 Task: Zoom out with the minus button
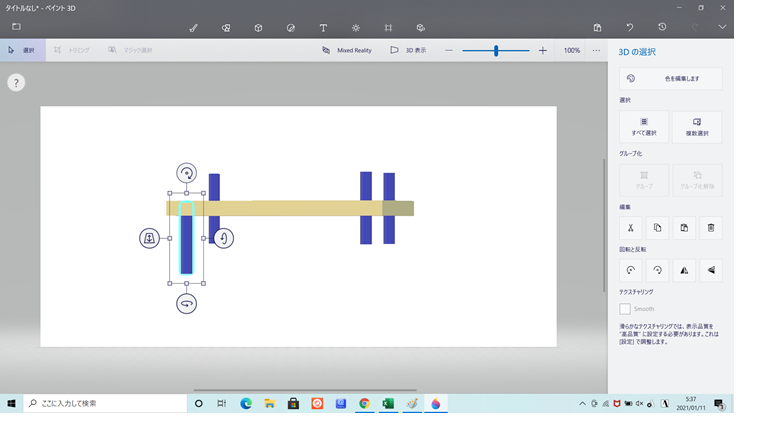pos(449,50)
